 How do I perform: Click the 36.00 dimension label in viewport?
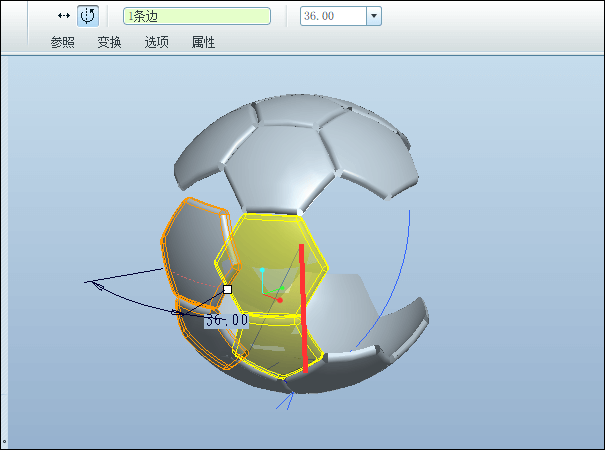coord(226,320)
